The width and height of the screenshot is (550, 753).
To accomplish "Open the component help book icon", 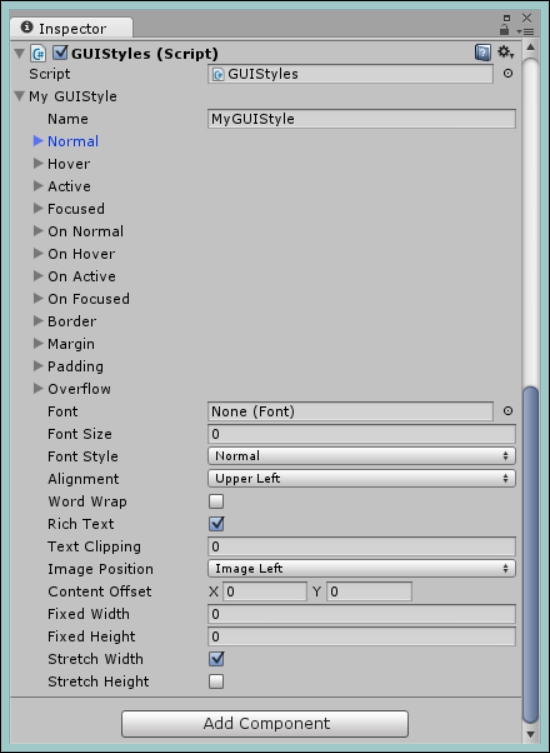I will (483, 52).
